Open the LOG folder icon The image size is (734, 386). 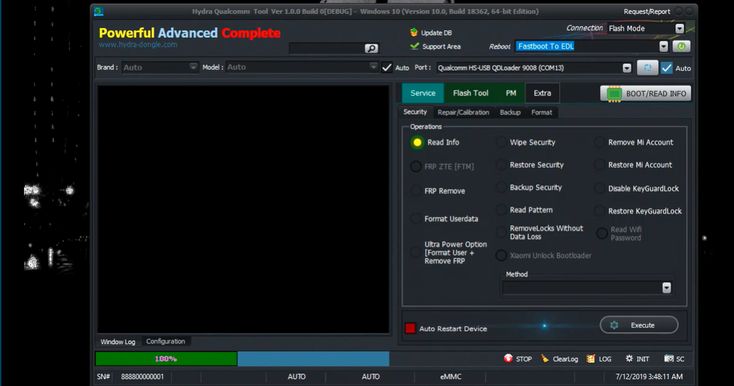[x=591, y=358]
